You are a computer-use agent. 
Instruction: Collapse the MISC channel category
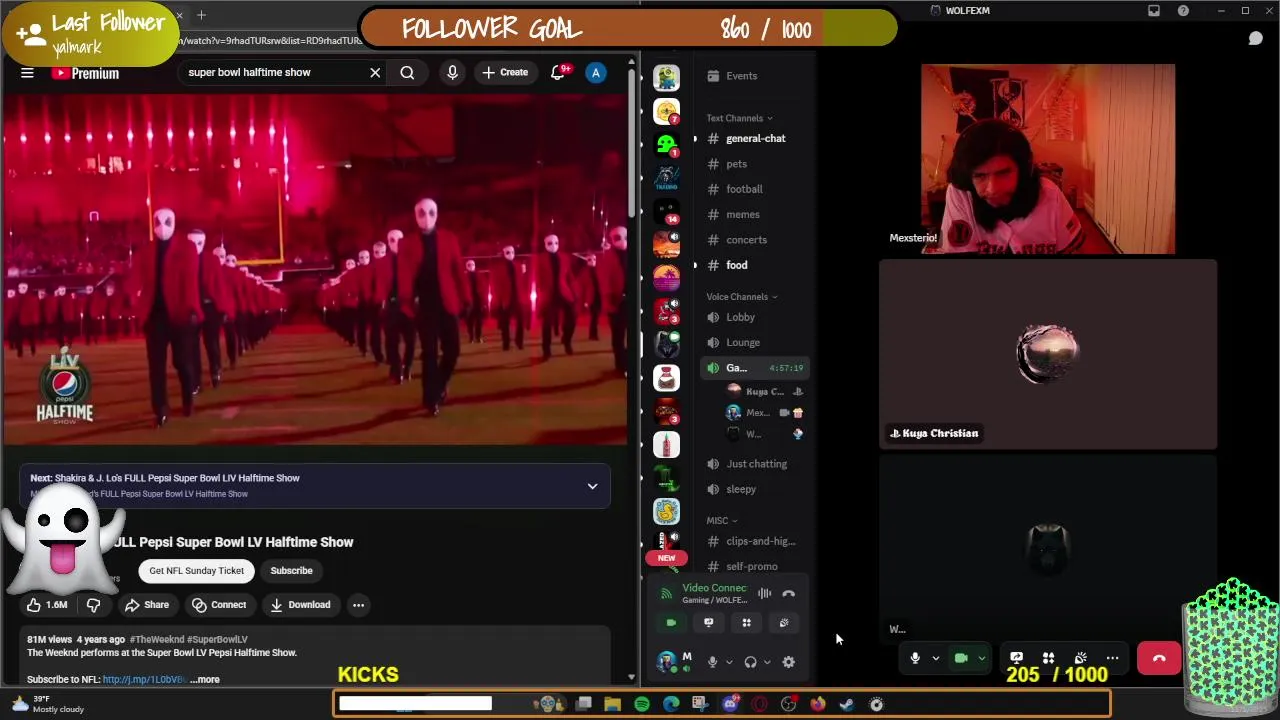coord(721,520)
